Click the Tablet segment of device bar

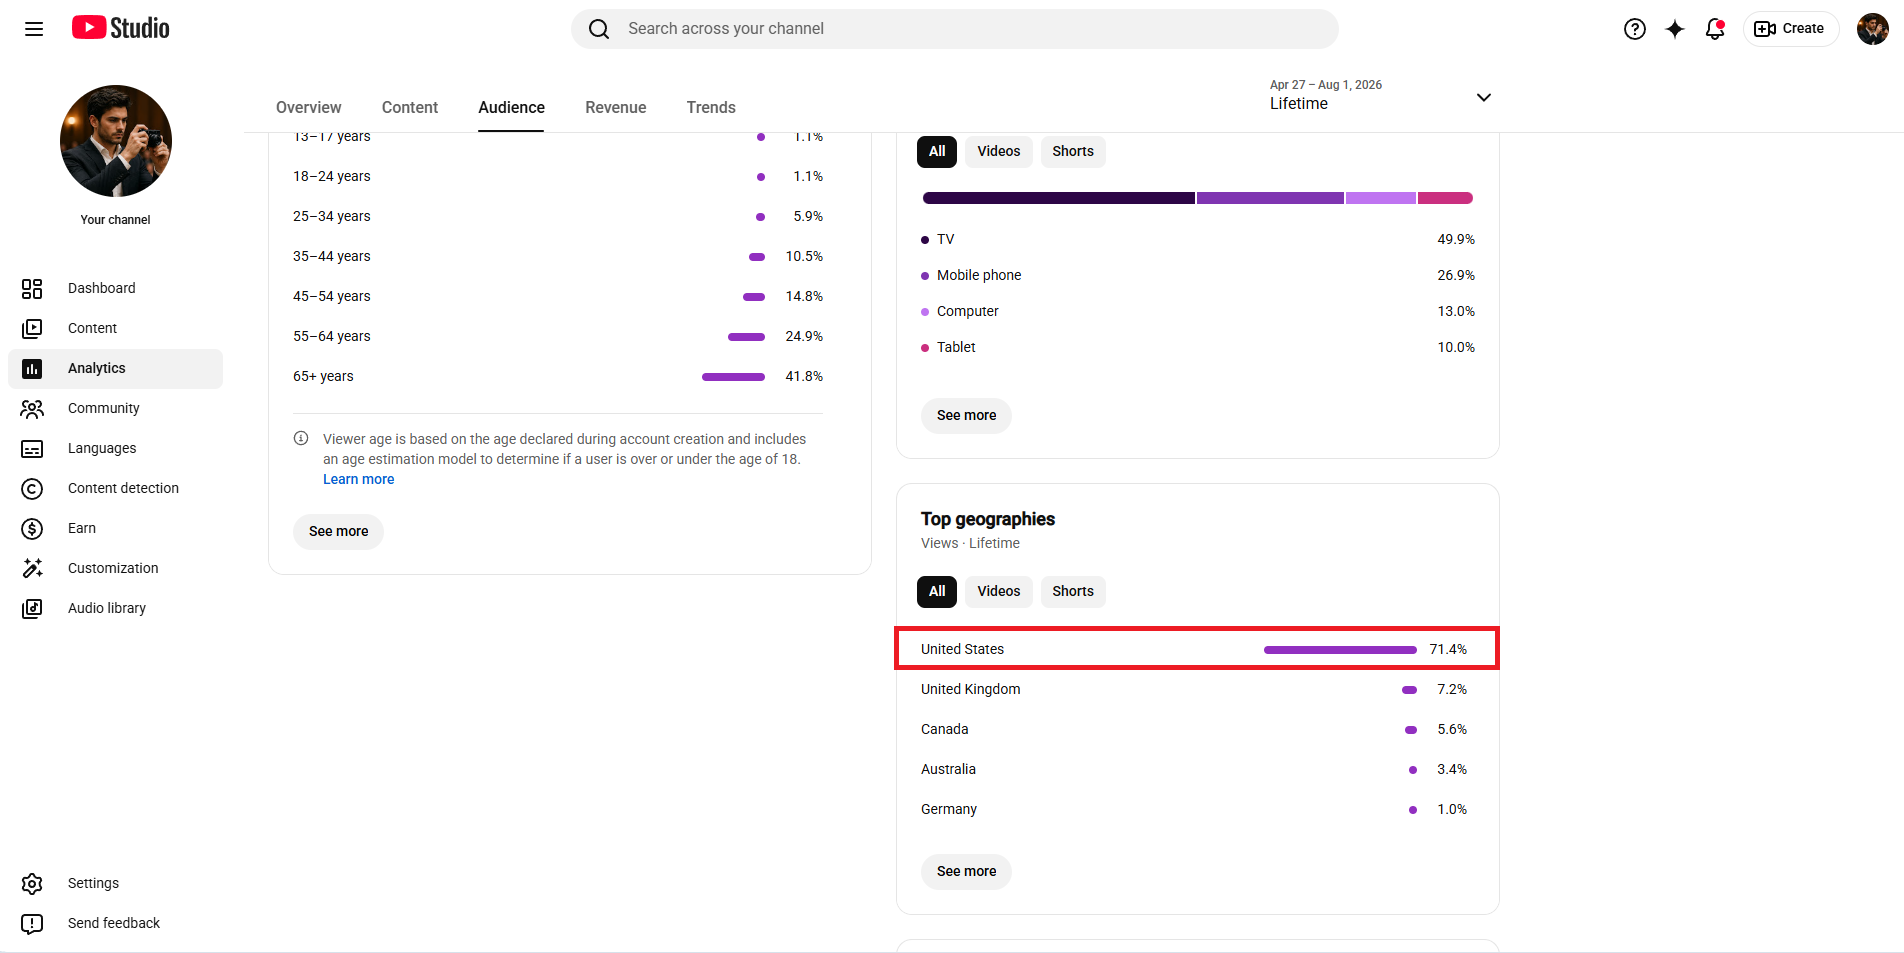[1445, 198]
